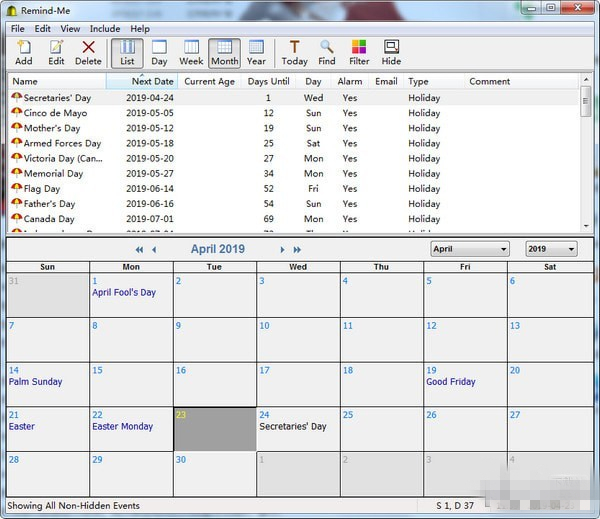Open Find with the magnifier icon

pyautogui.click(x=327, y=52)
